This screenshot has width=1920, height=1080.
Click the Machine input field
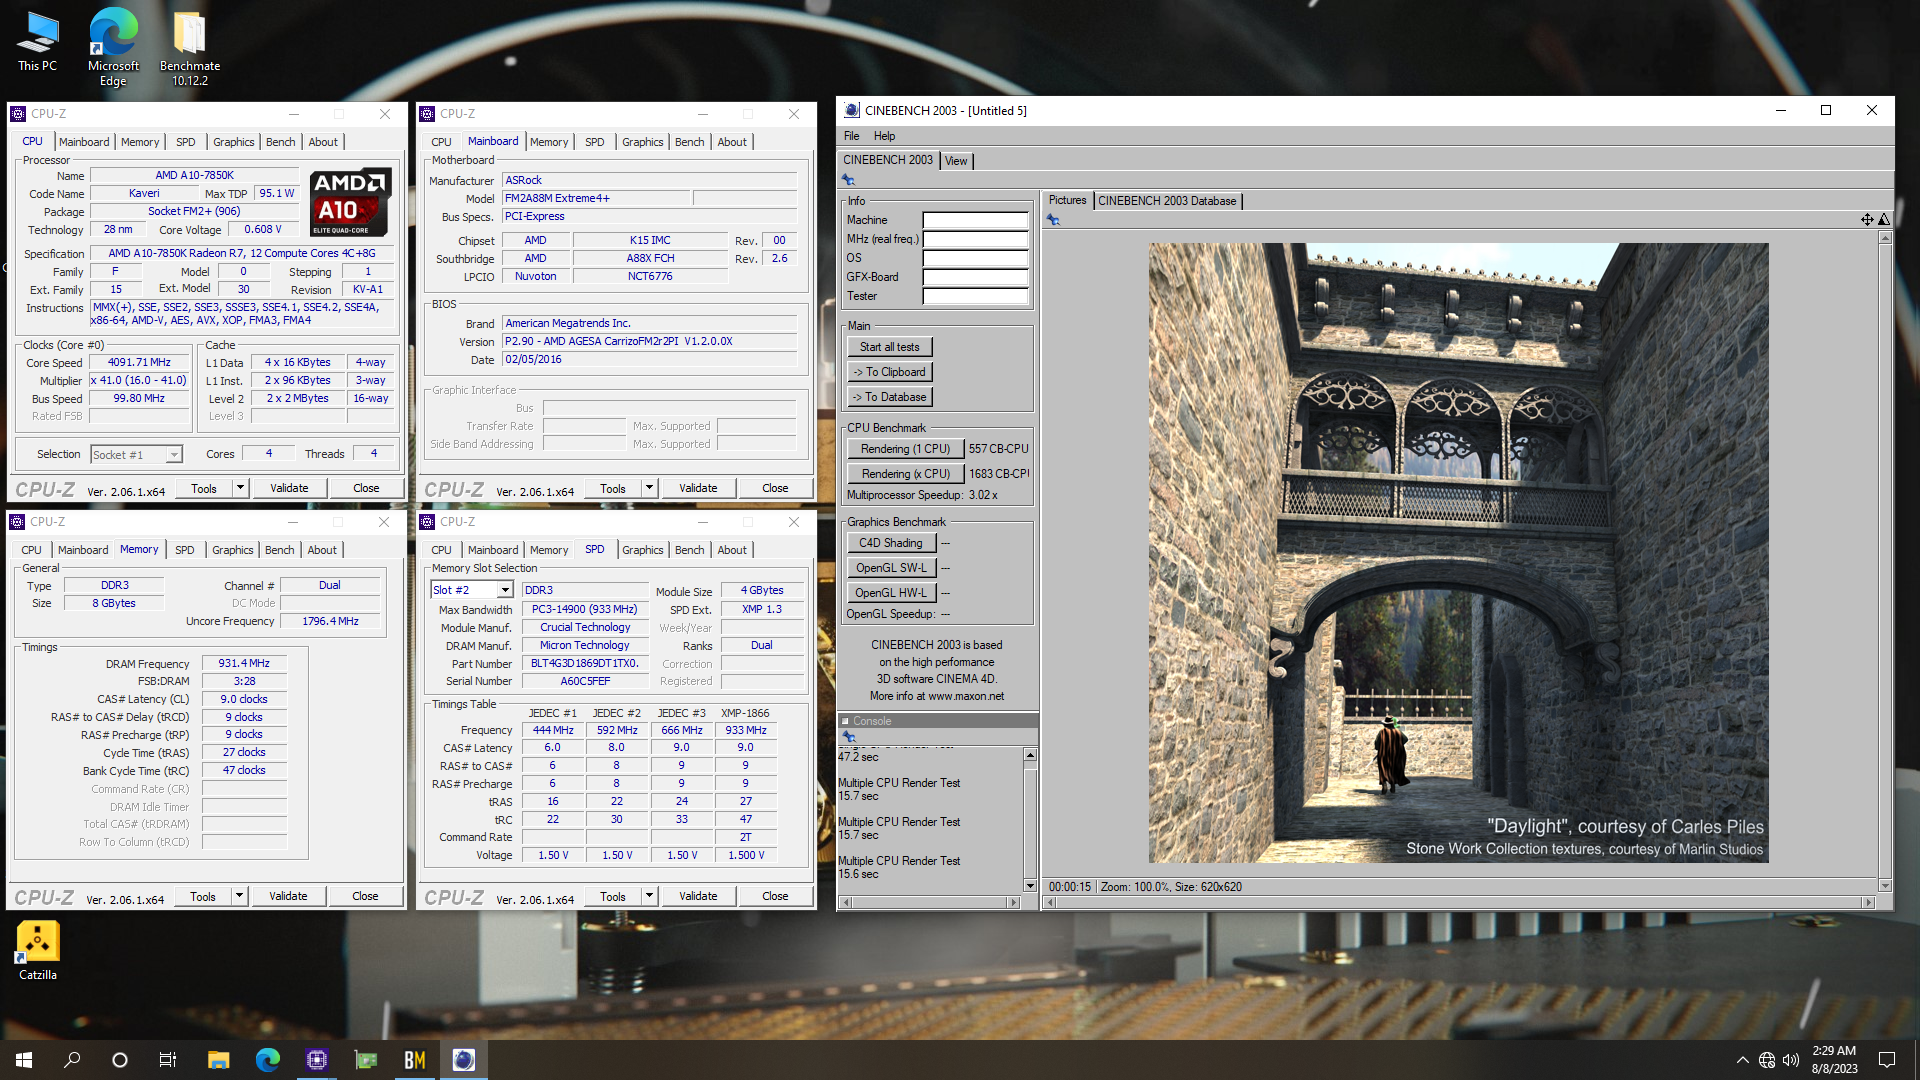point(975,220)
